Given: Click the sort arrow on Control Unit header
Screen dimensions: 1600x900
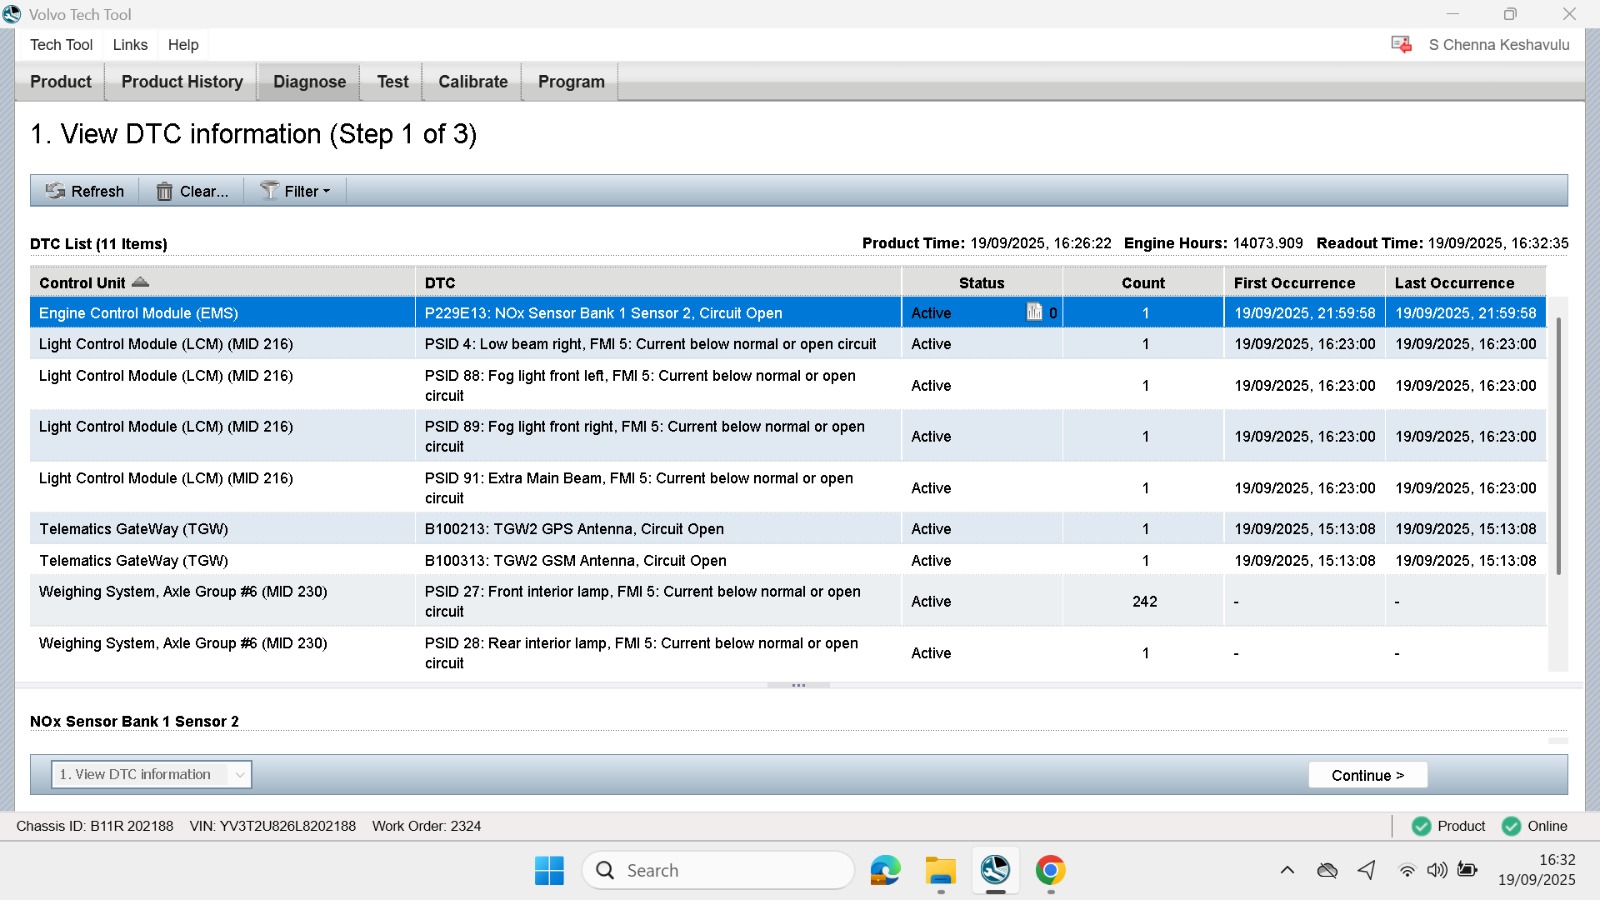Looking at the screenshot, I should 141,282.
